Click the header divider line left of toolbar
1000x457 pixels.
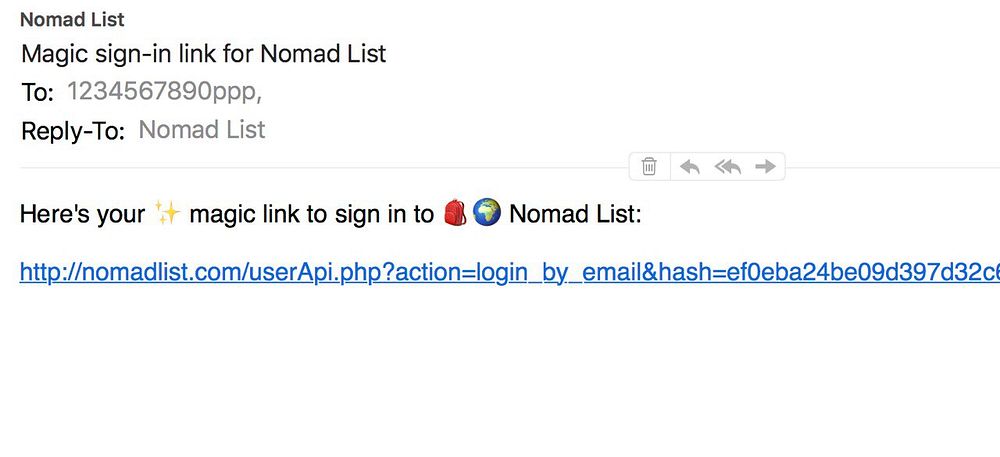(x=300, y=167)
